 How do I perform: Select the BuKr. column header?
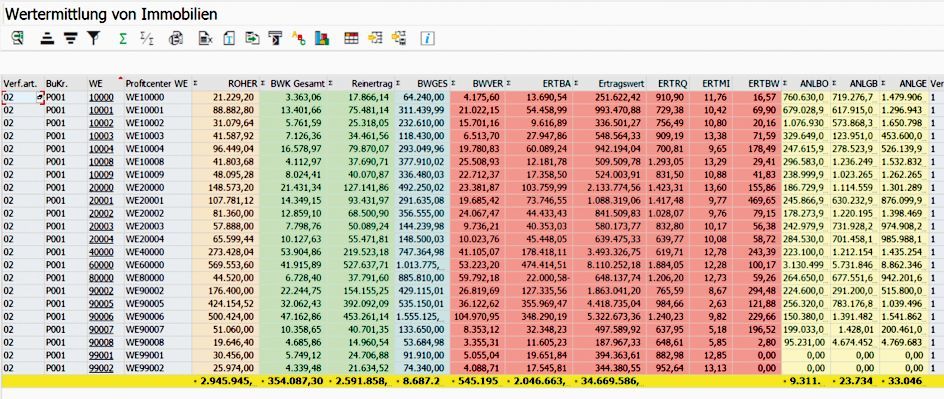(x=66, y=84)
